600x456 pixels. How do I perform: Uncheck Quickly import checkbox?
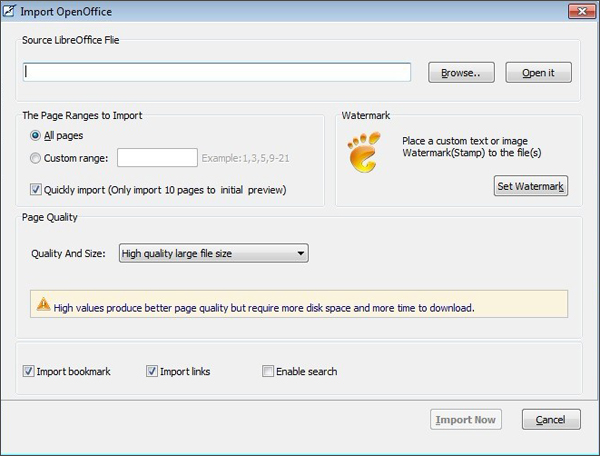coord(36,189)
